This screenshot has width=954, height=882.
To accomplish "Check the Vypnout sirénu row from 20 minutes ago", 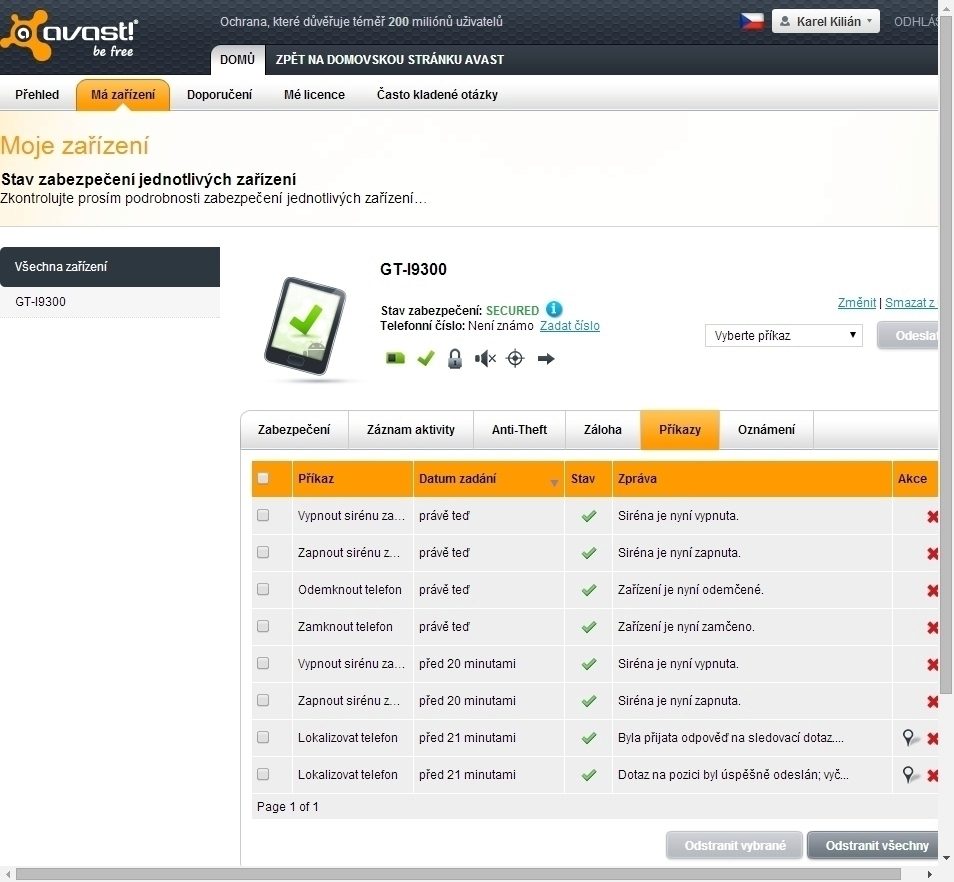I will tap(263, 663).
